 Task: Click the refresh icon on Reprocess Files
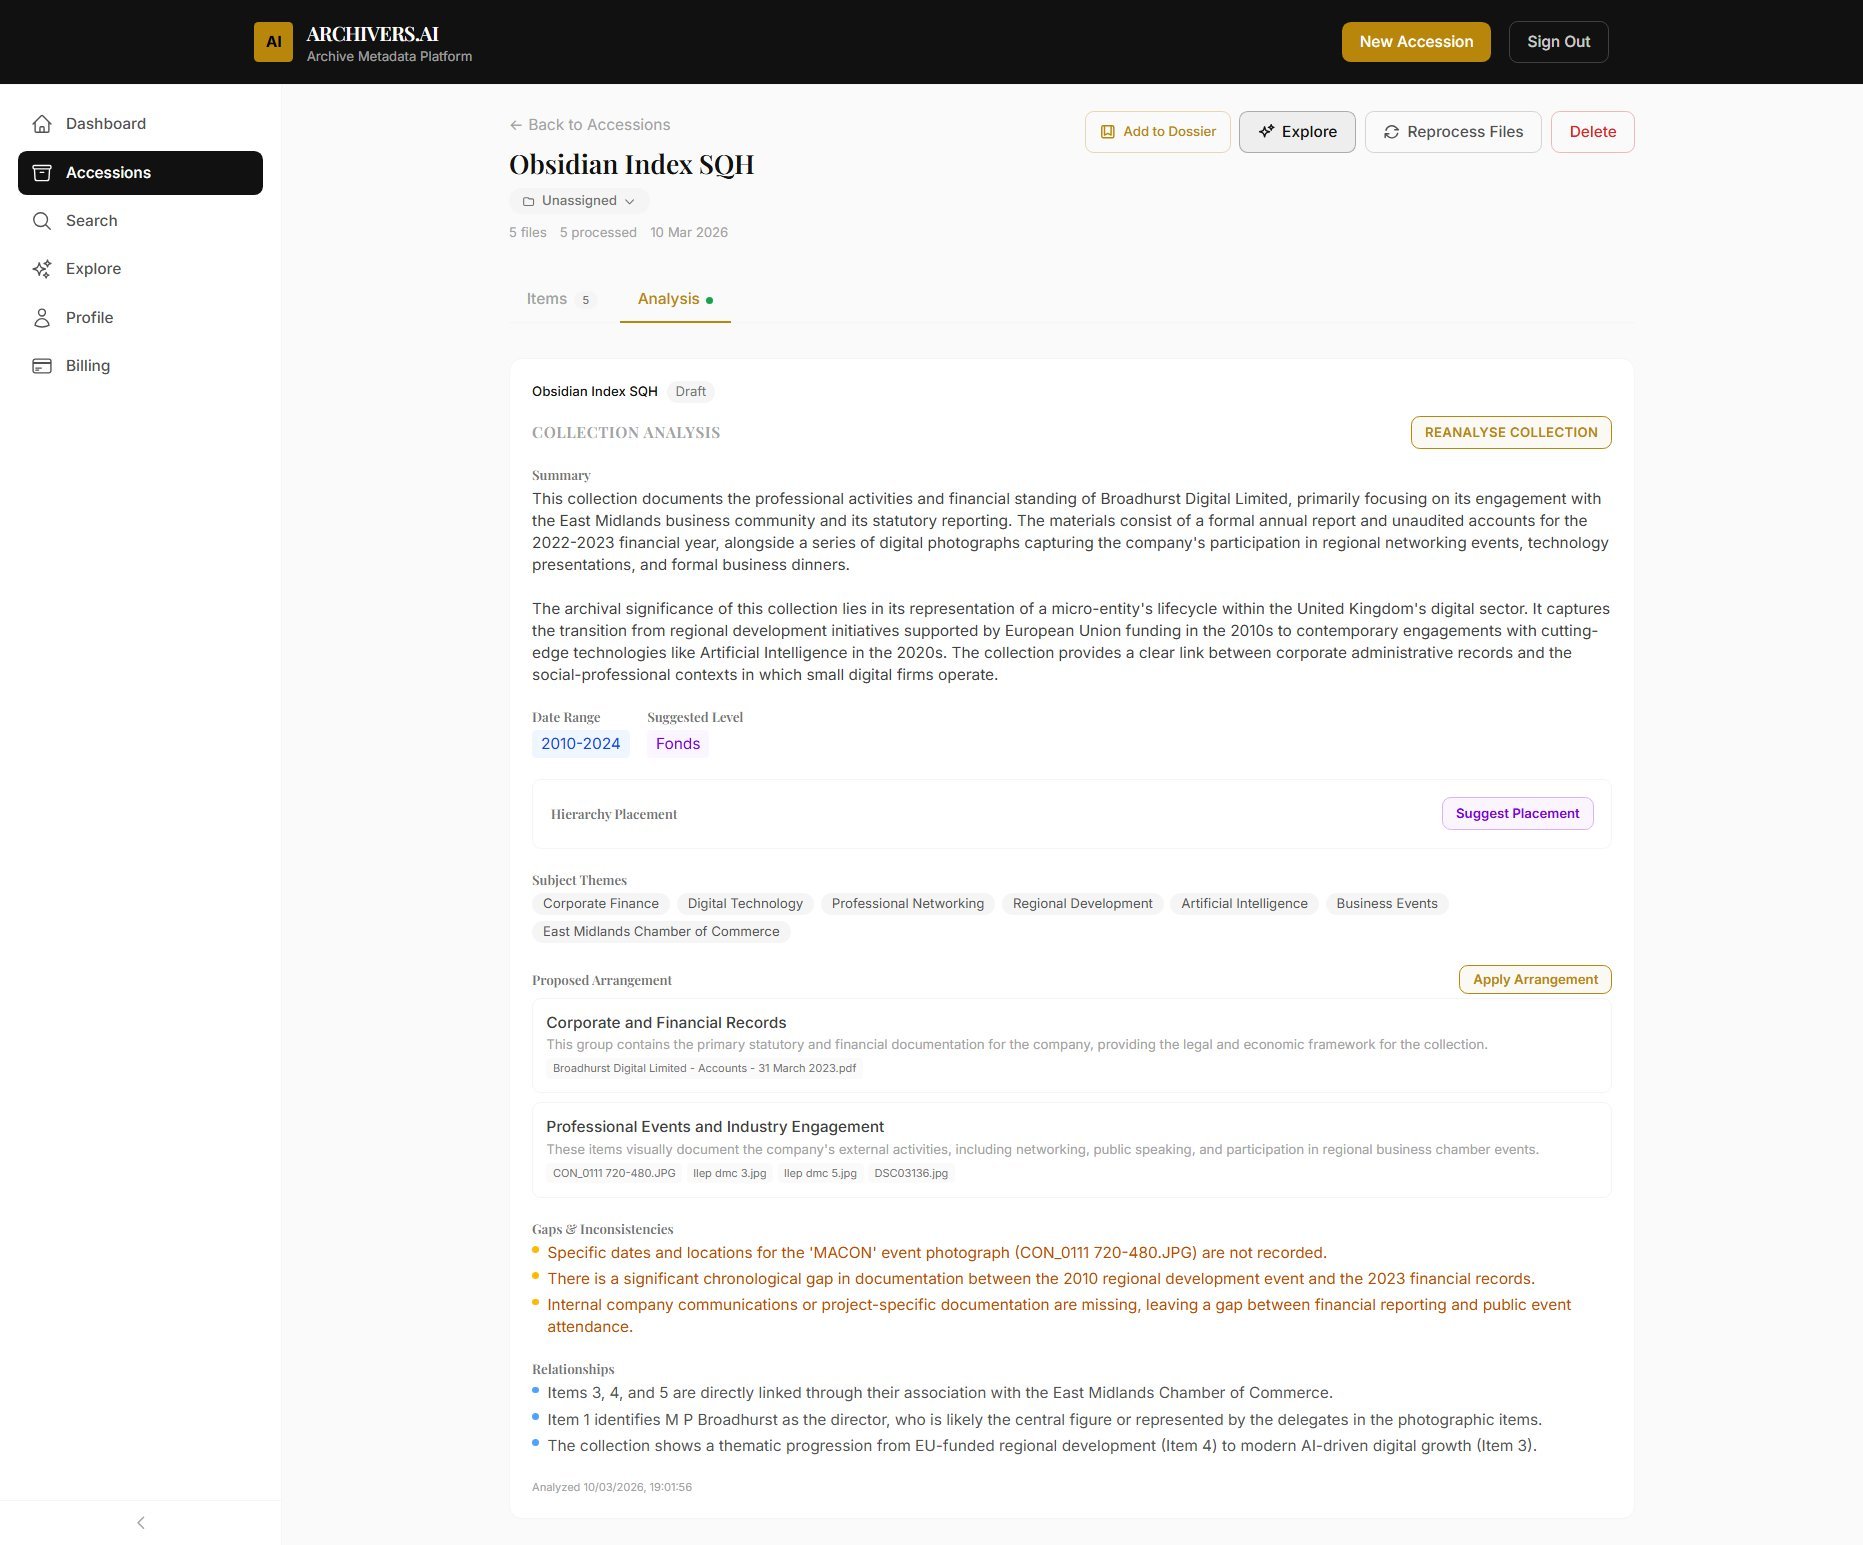[x=1390, y=131]
